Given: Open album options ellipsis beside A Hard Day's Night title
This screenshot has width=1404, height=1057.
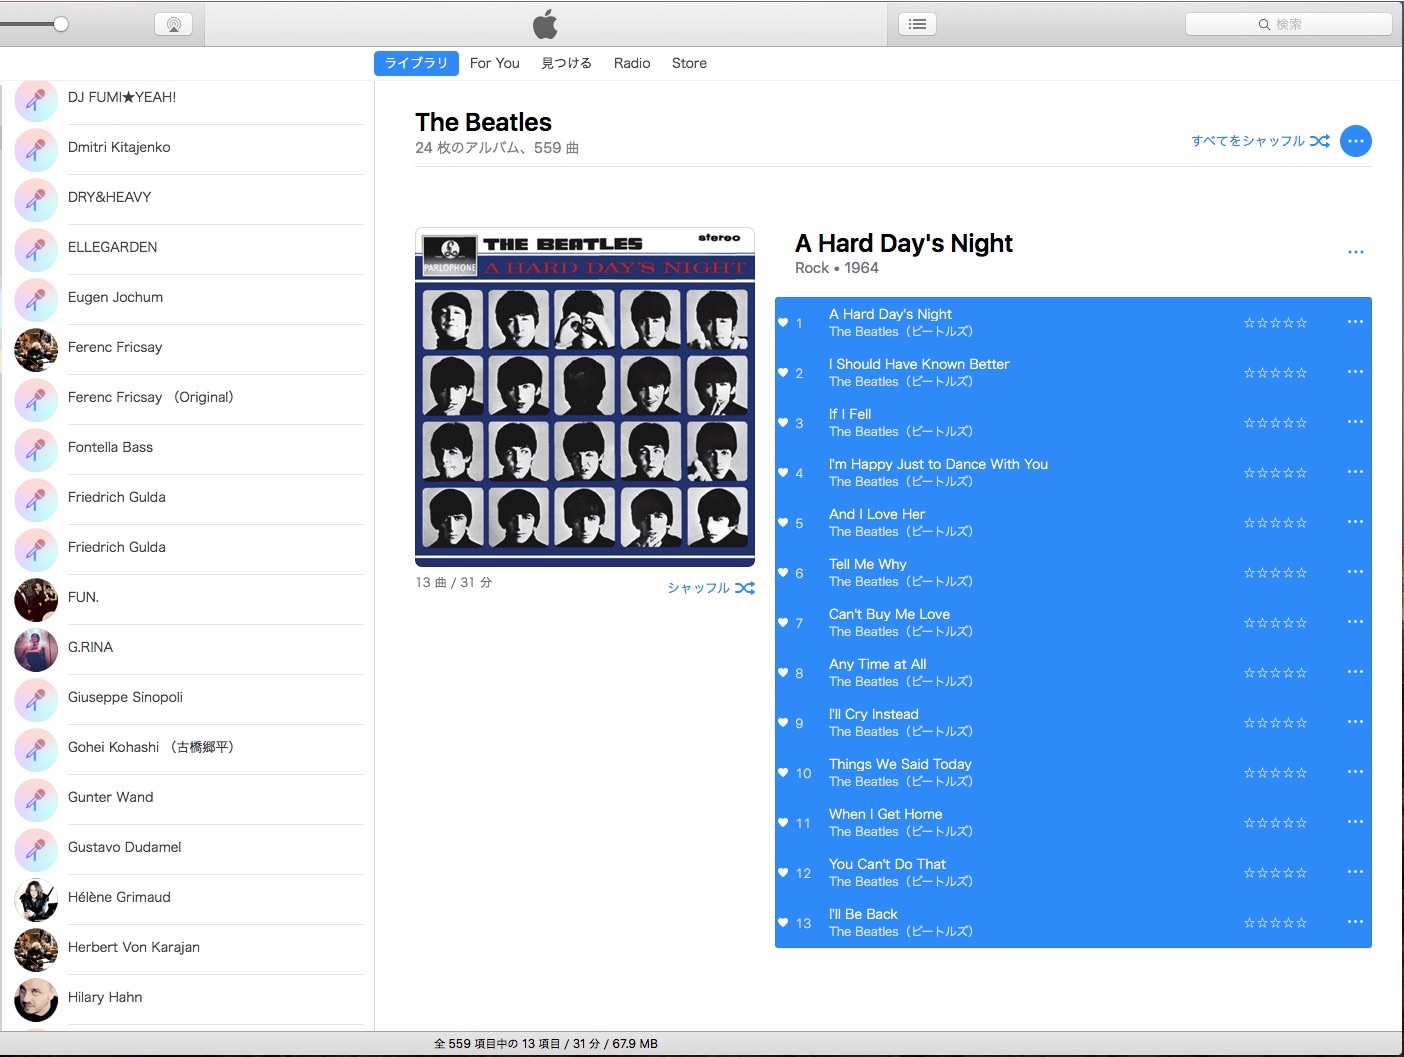Looking at the screenshot, I should [x=1355, y=252].
